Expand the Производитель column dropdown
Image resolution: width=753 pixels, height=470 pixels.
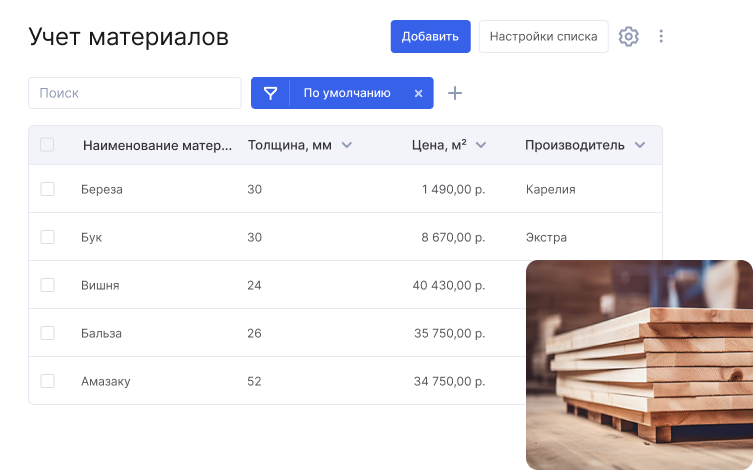pos(640,145)
